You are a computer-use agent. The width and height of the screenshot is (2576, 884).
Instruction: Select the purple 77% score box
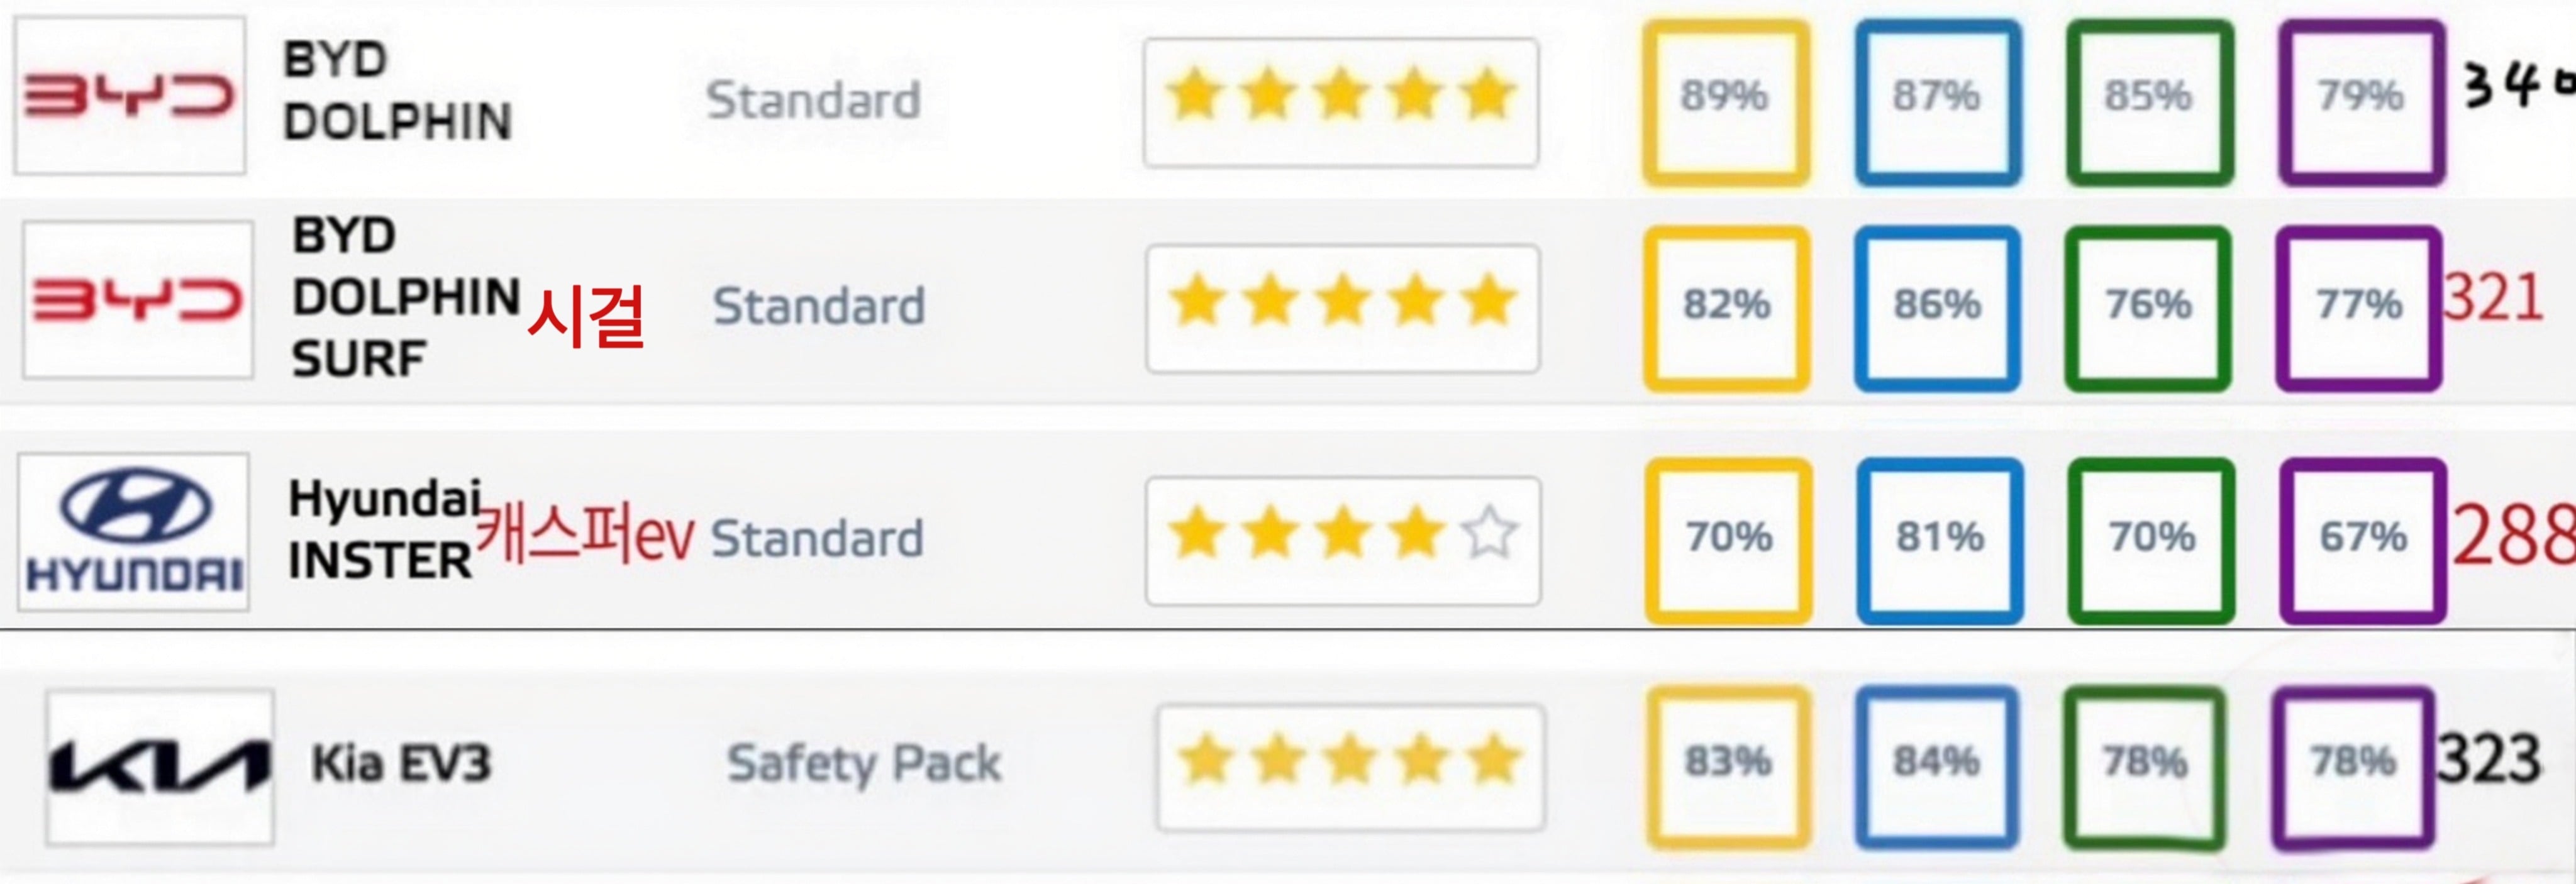click(x=2359, y=308)
